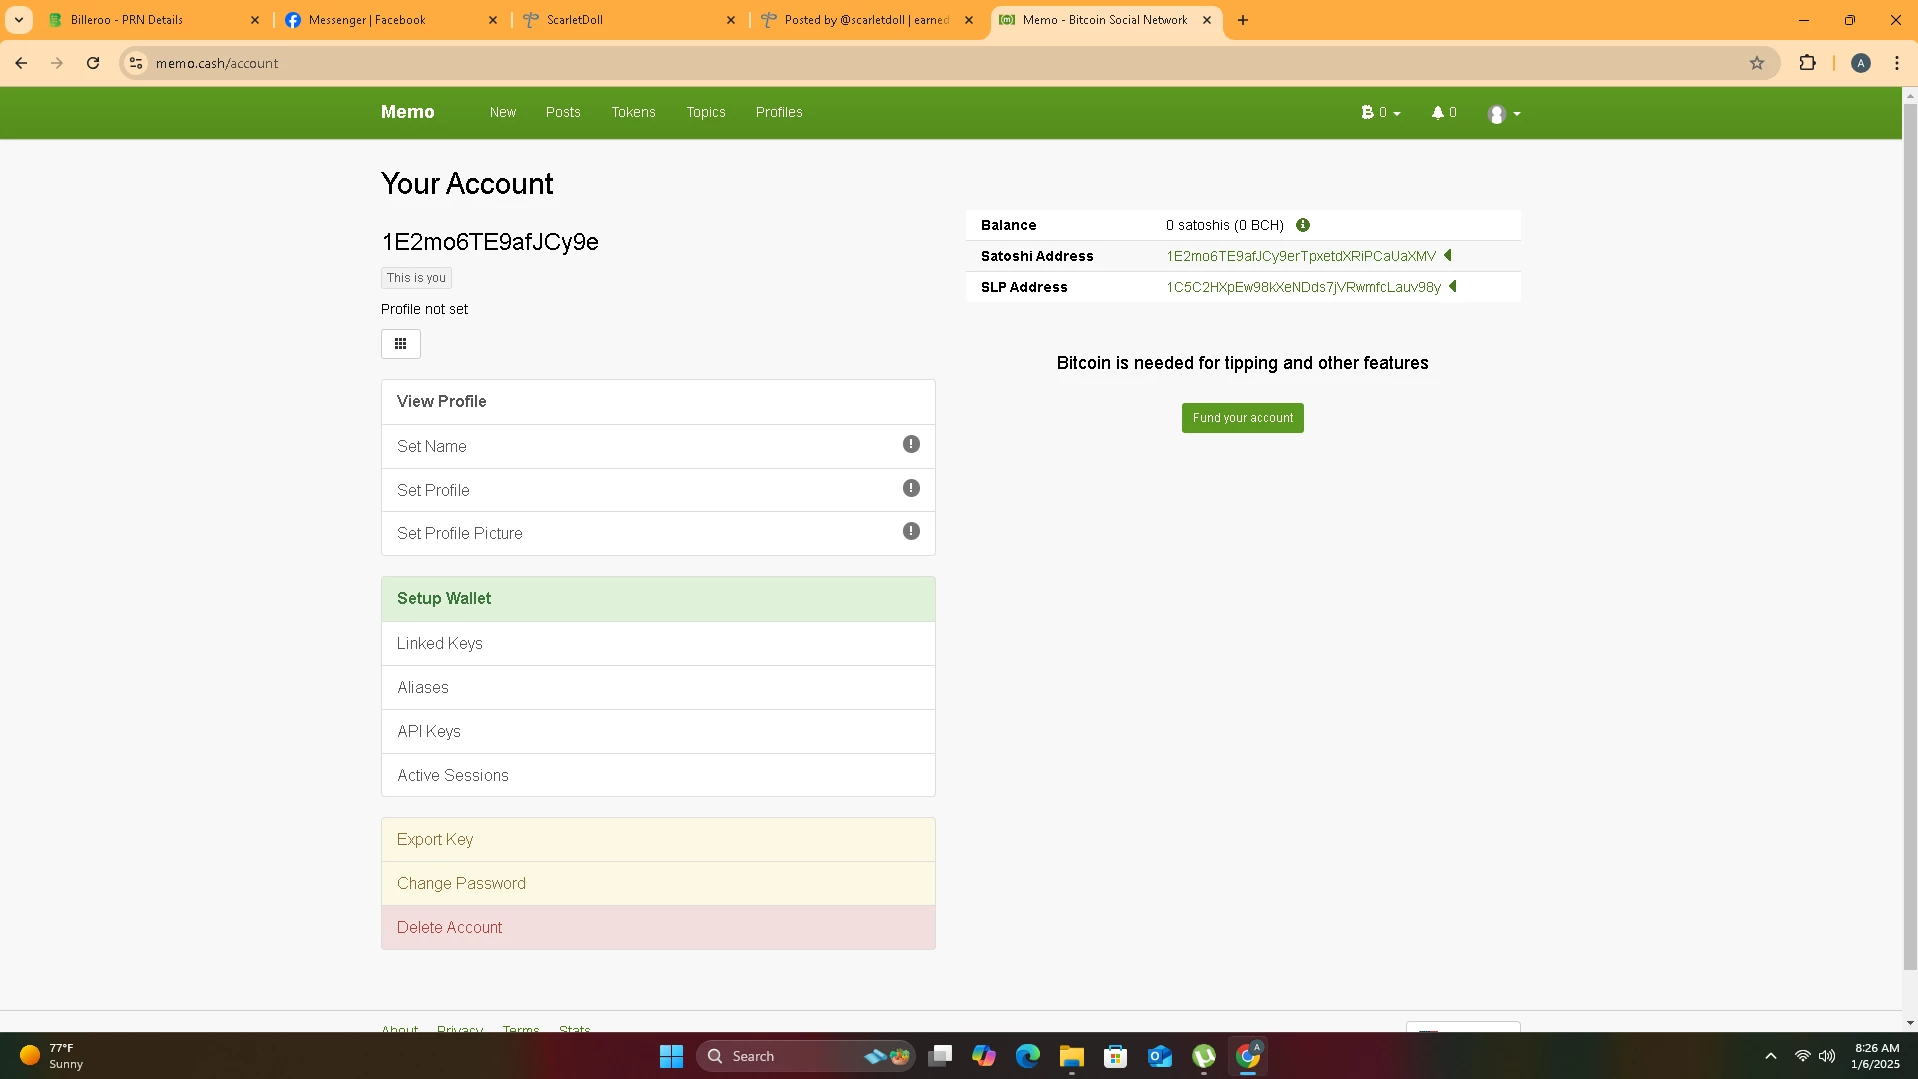Image resolution: width=1918 pixels, height=1079 pixels.
Task: Open Microsoft Store from the taskbar
Action: (1116, 1056)
